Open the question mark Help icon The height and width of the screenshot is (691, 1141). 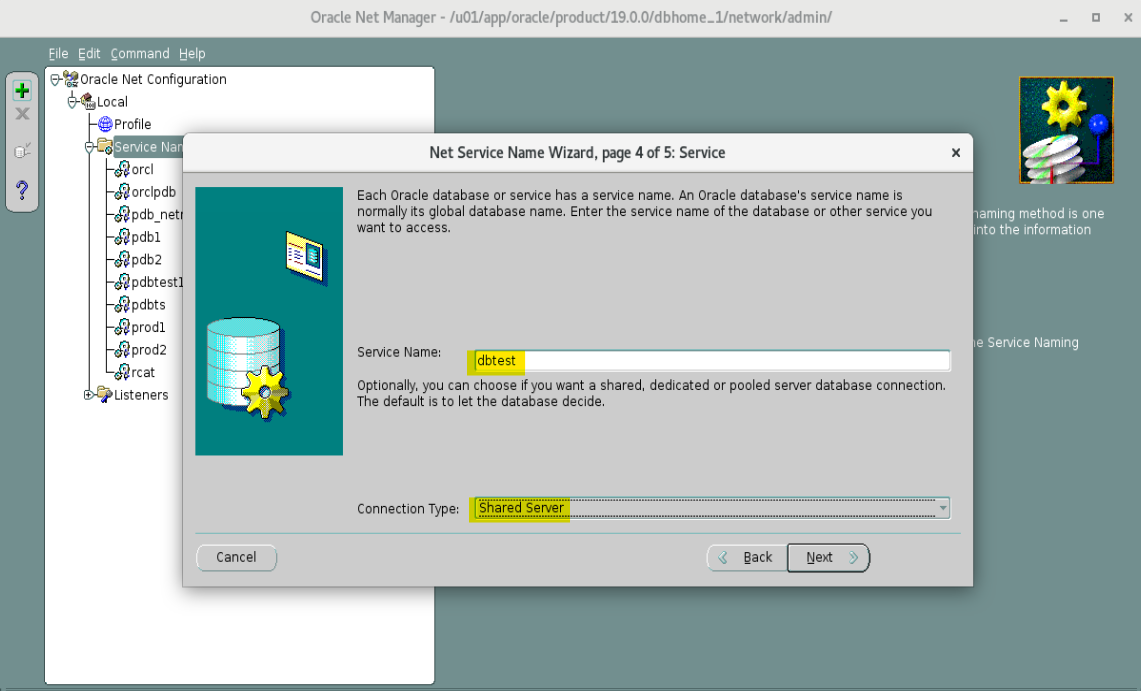22,190
